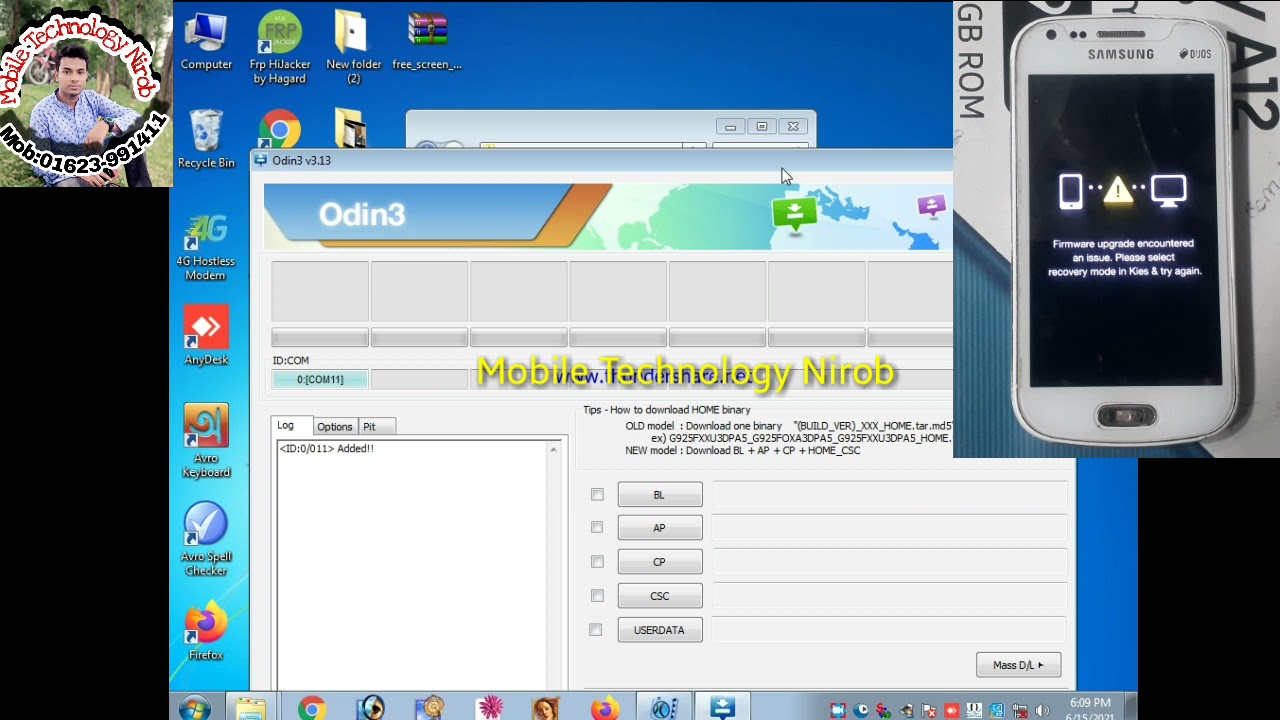Screen dimensions: 1280x720
Task: Click the BL file path field
Action: click(x=890, y=495)
